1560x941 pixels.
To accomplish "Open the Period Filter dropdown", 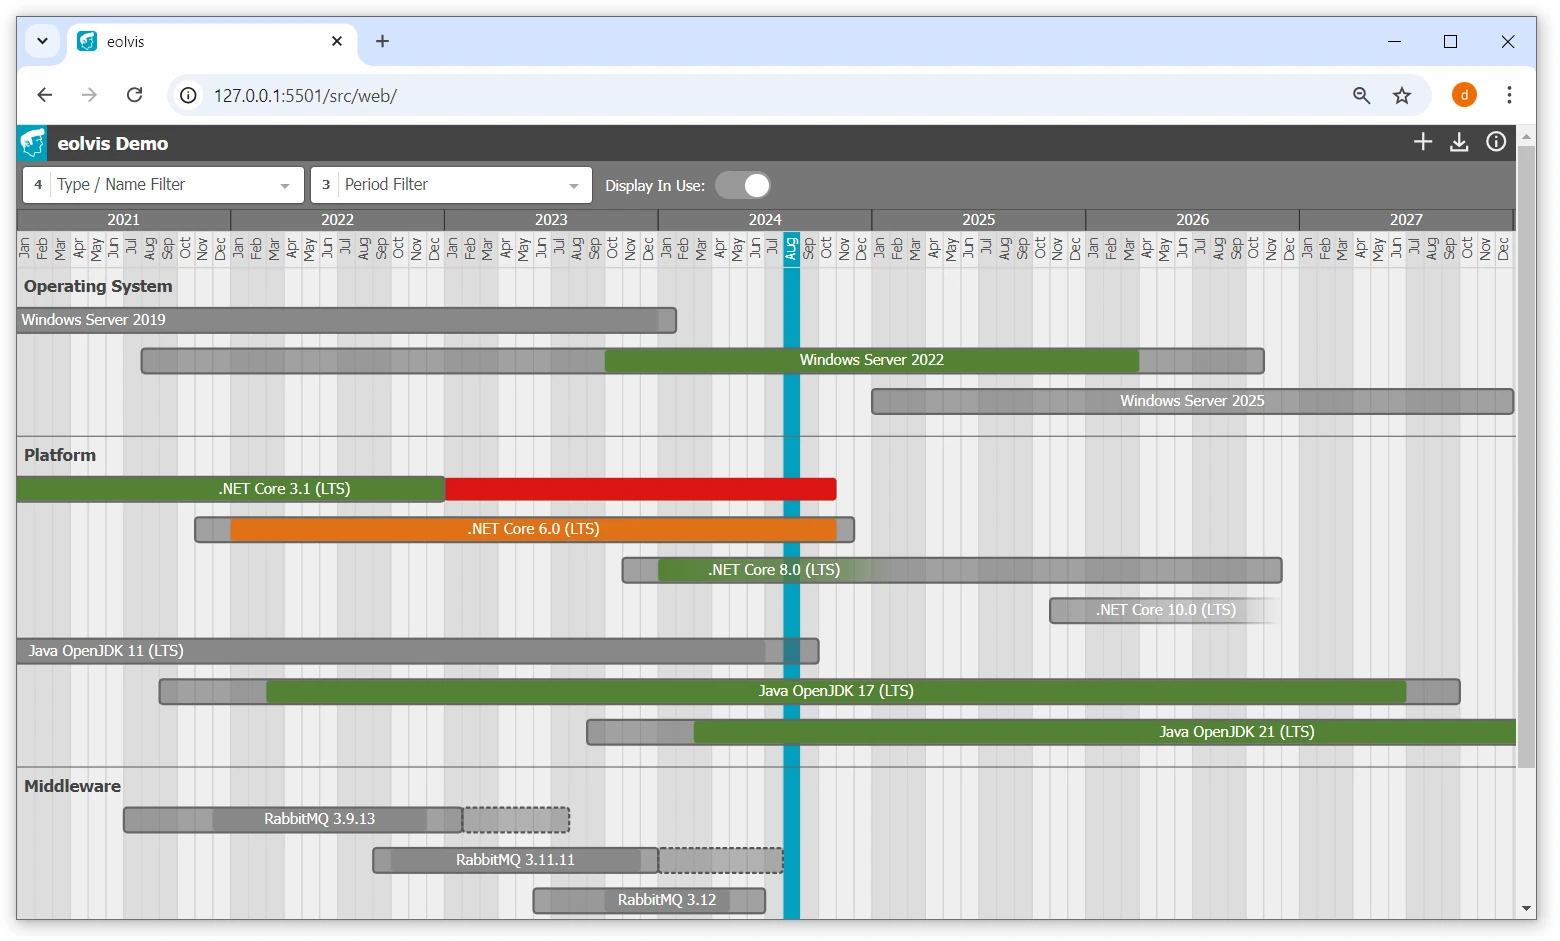I will click(x=451, y=185).
